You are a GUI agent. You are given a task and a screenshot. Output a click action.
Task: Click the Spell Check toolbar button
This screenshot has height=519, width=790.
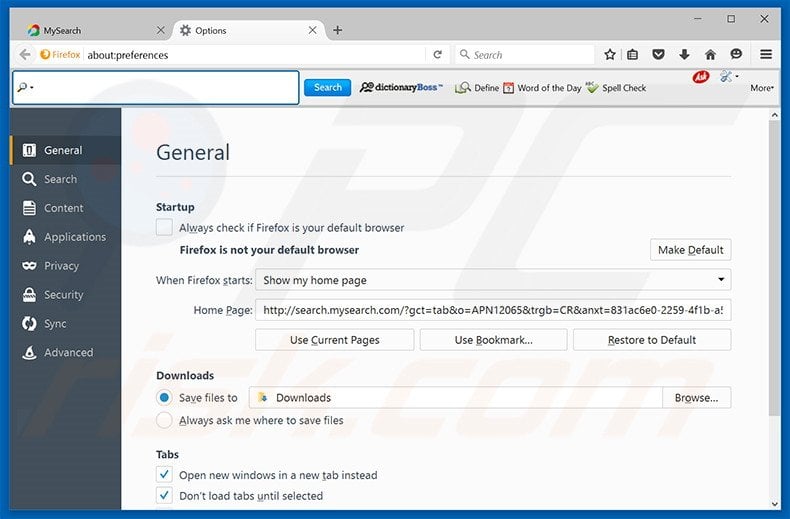(x=616, y=88)
